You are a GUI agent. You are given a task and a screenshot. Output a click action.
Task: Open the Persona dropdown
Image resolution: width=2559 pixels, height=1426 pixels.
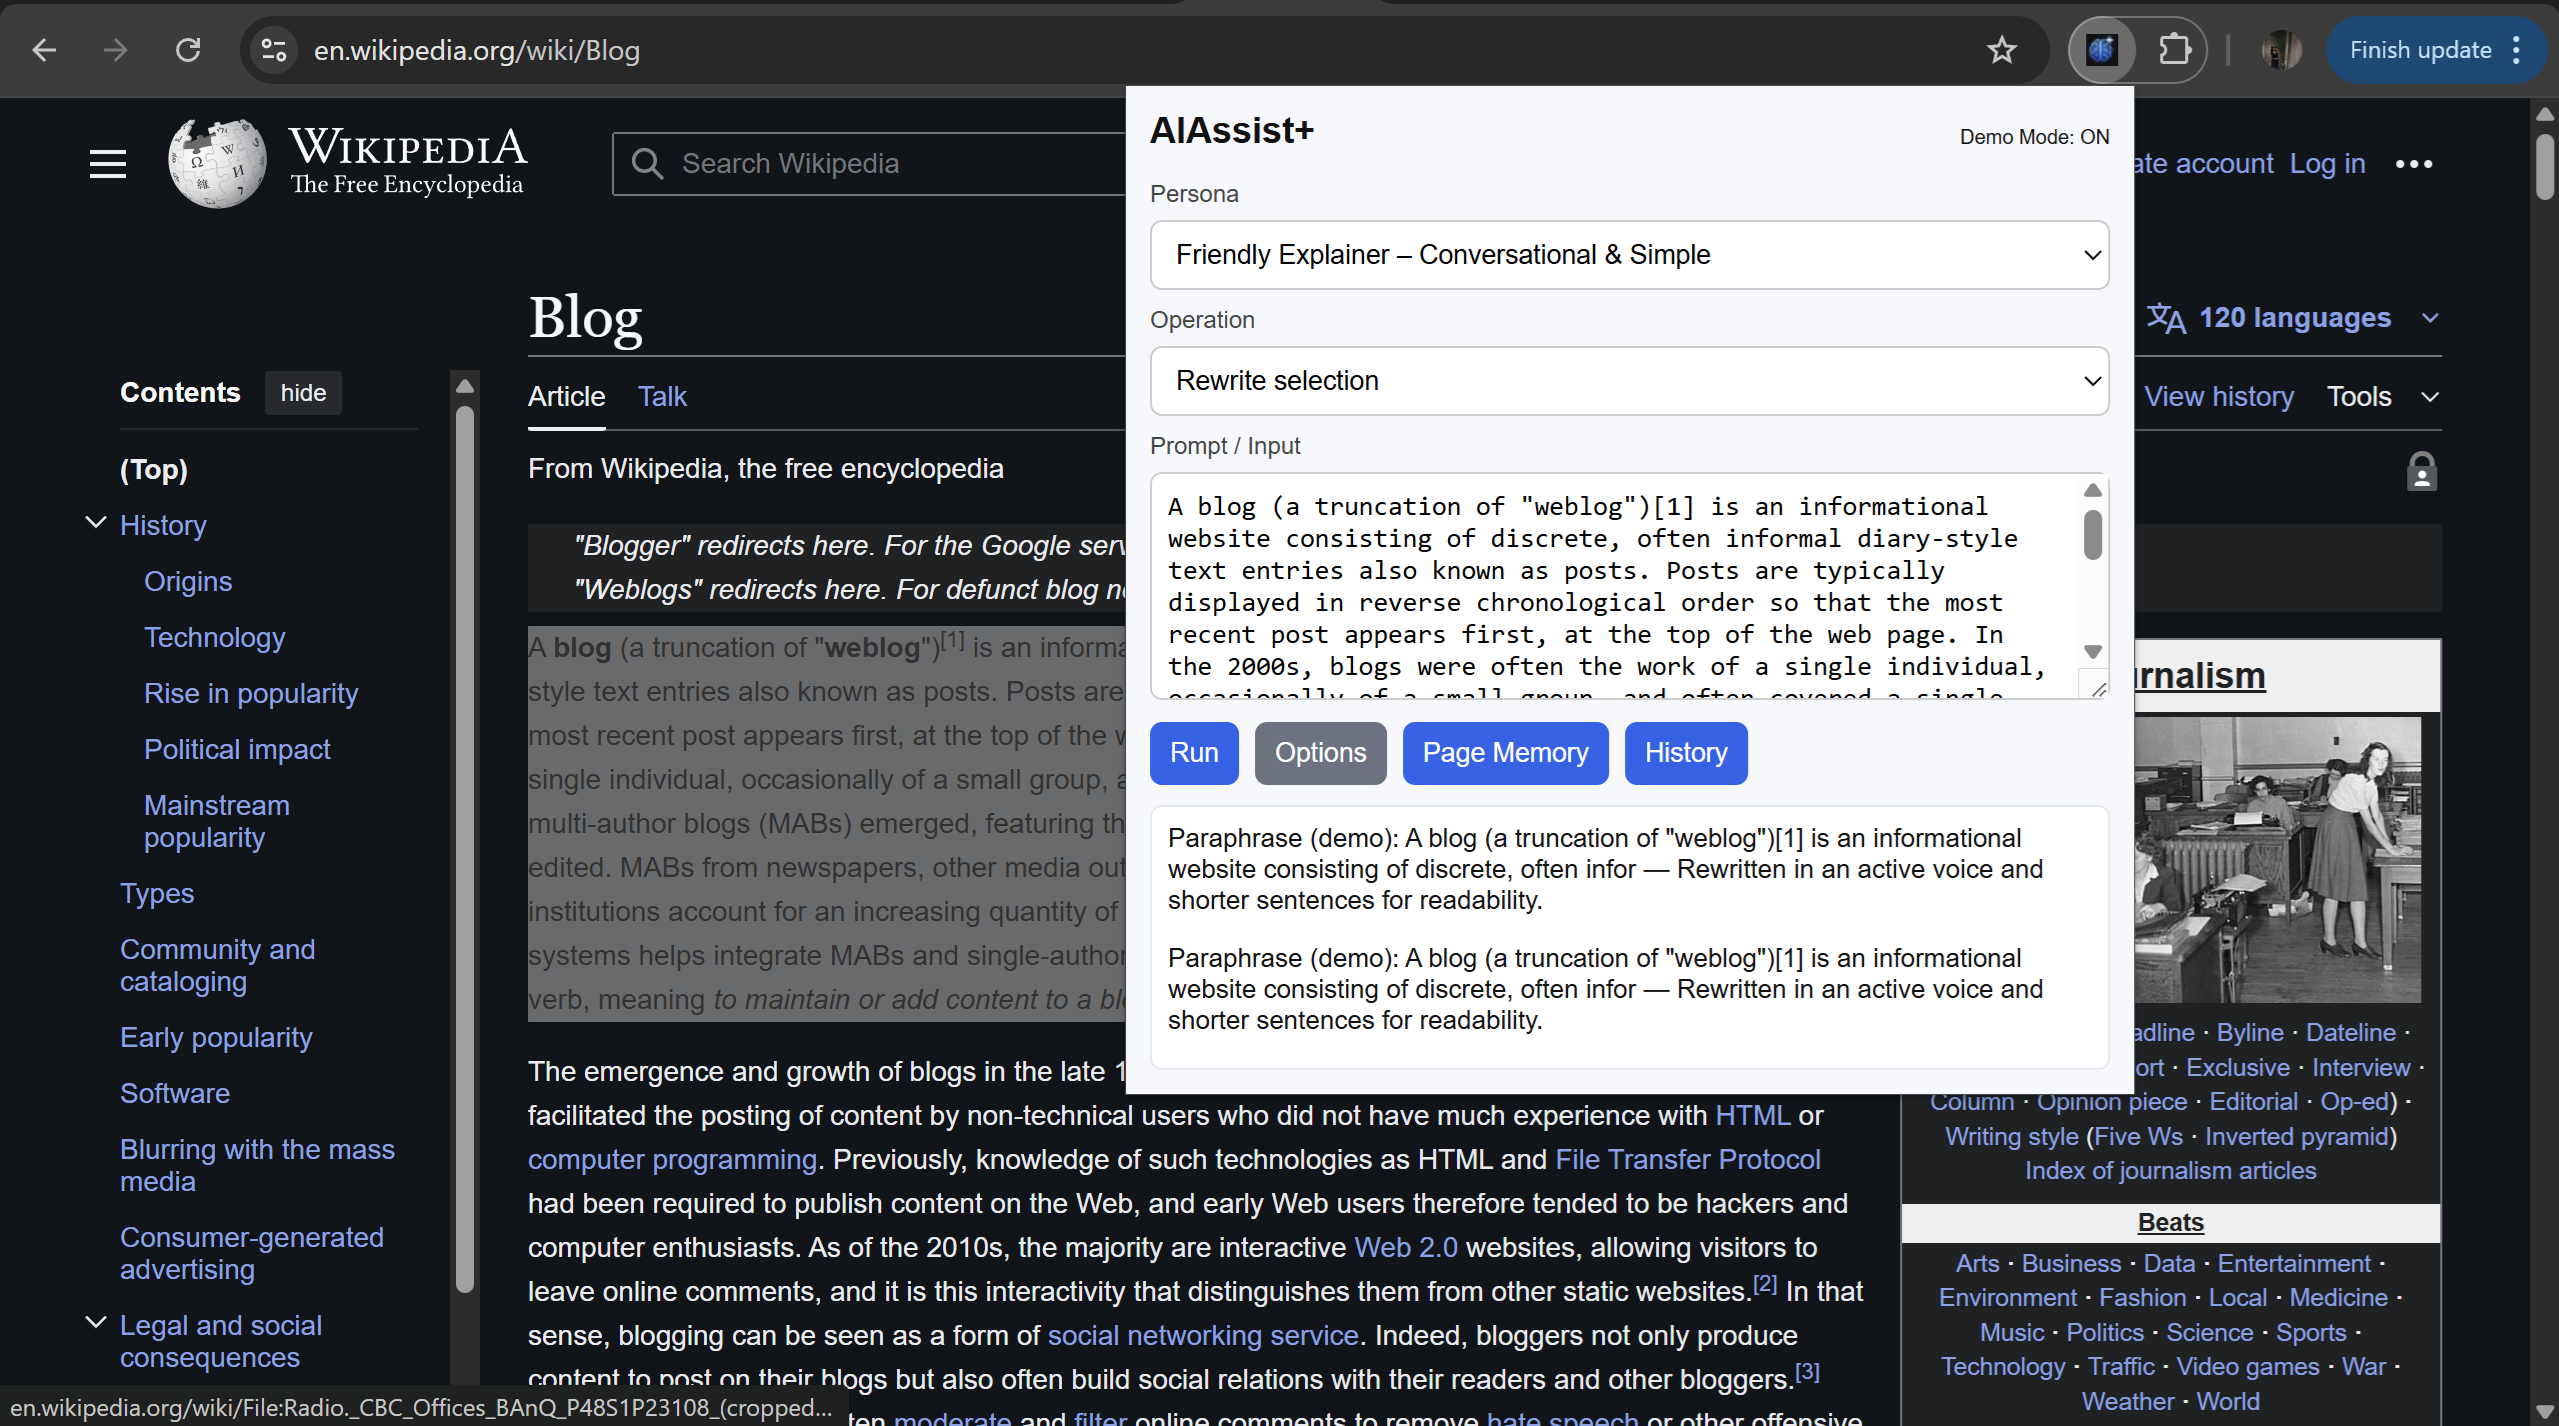pyautogui.click(x=1629, y=255)
